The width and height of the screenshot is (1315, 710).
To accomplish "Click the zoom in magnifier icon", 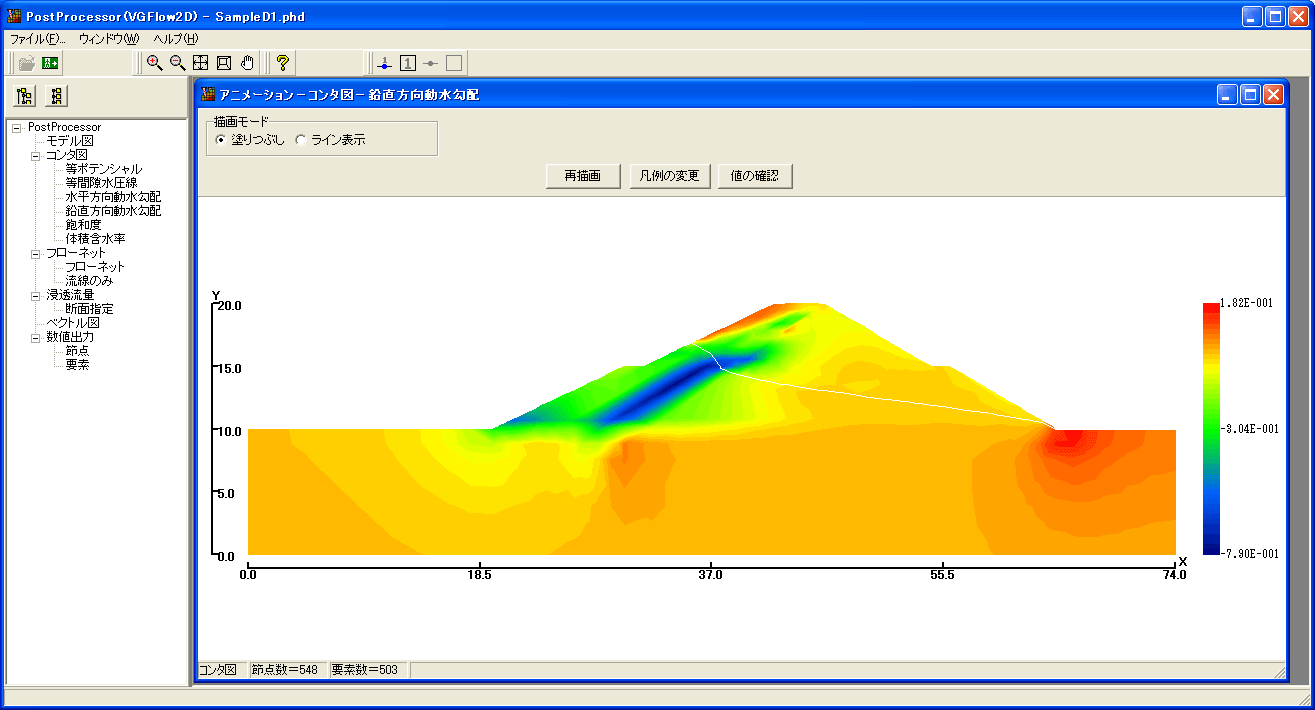I will pyautogui.click(x=154, y=63).
